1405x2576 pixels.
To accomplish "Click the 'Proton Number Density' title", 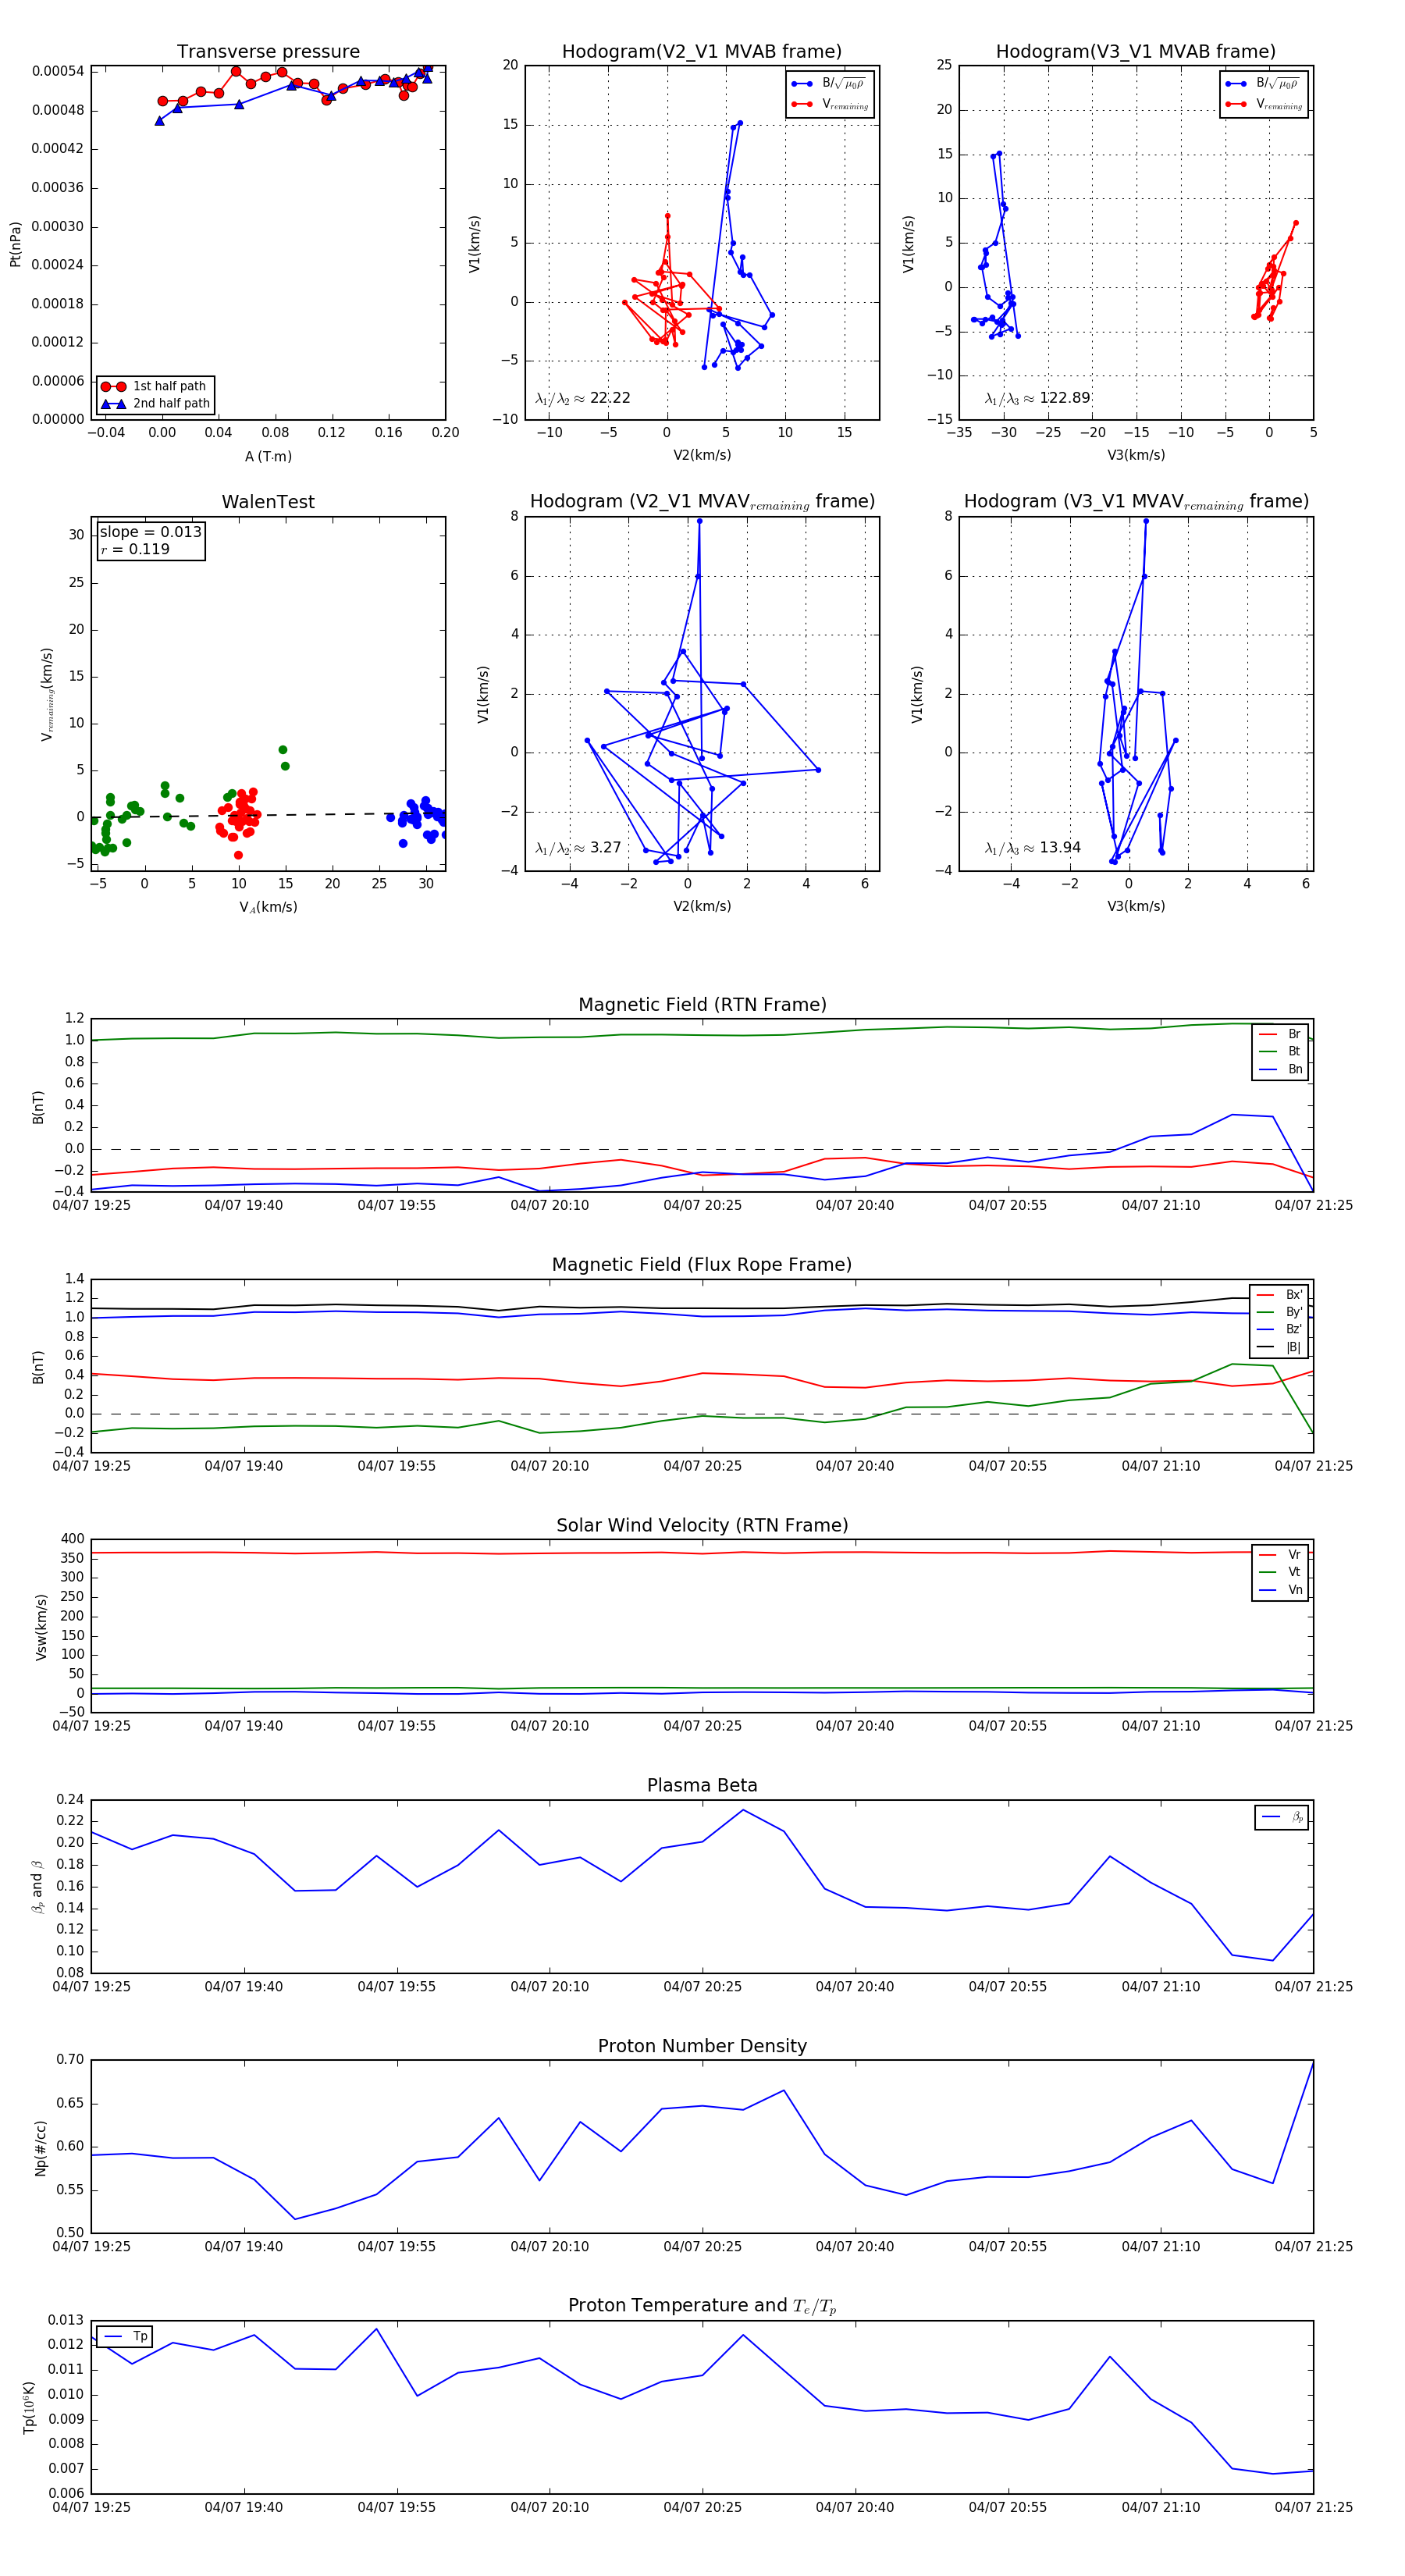I will [702, 2046].
